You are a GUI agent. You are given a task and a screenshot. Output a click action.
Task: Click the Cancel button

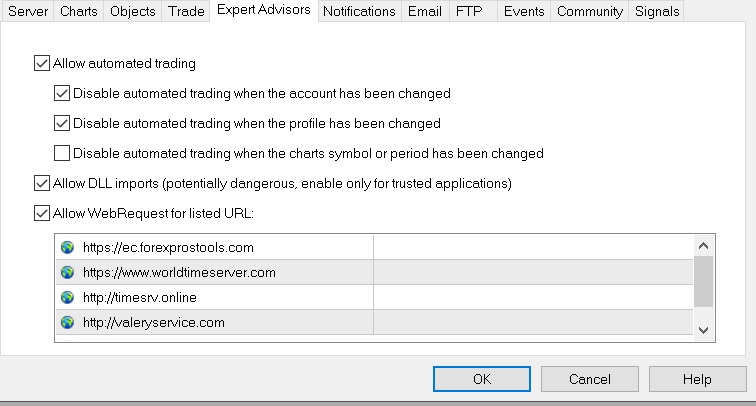(x=590, y=379)
